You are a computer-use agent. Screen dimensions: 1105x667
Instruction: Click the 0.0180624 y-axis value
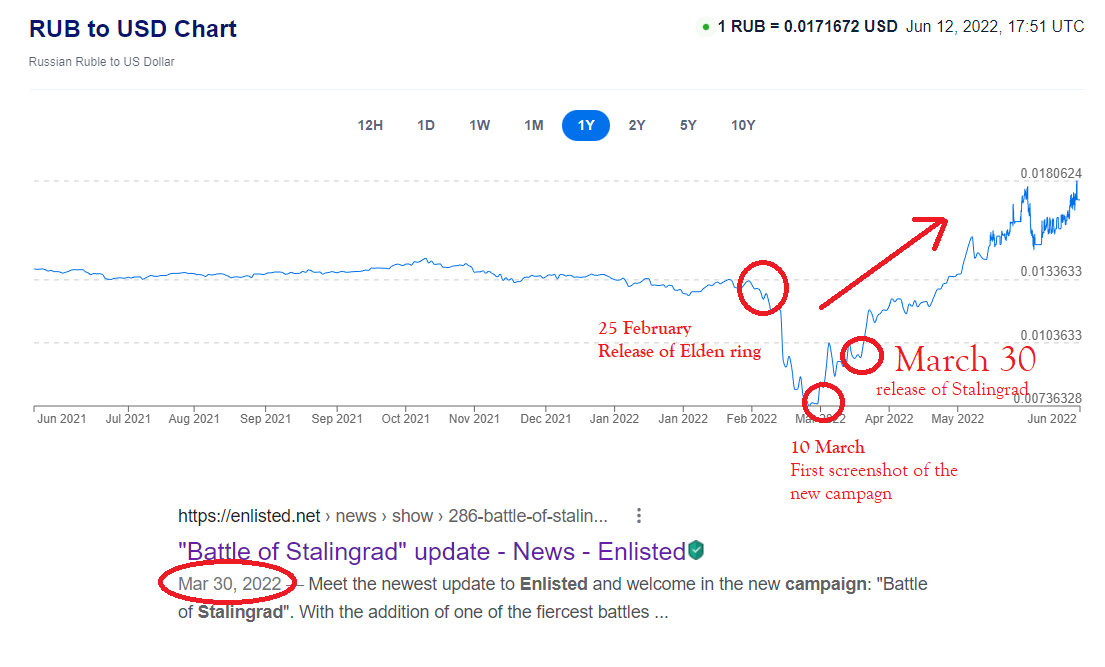point(1051,173)
